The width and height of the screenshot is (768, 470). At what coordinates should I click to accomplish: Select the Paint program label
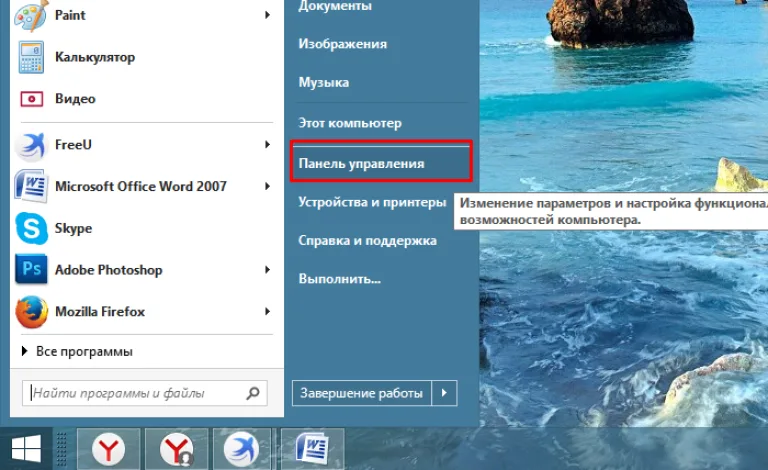click(x=70, y=15)
